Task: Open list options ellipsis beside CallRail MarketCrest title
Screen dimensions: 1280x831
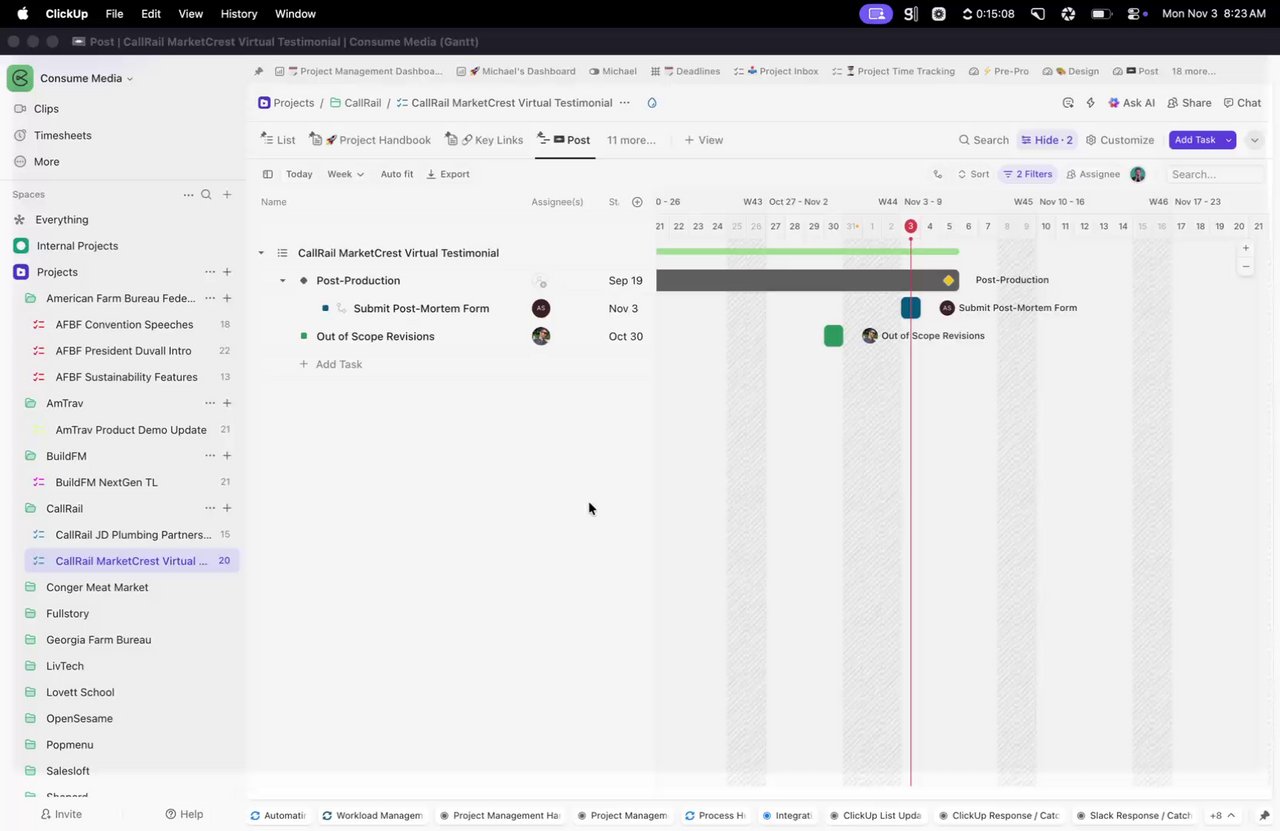Action: point(625,103)
